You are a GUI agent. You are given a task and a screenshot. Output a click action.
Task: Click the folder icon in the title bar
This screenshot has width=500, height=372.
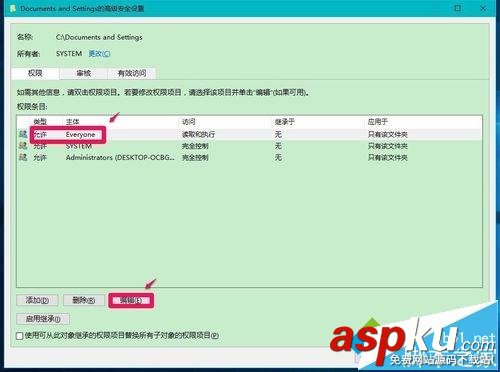click(13, 8)
